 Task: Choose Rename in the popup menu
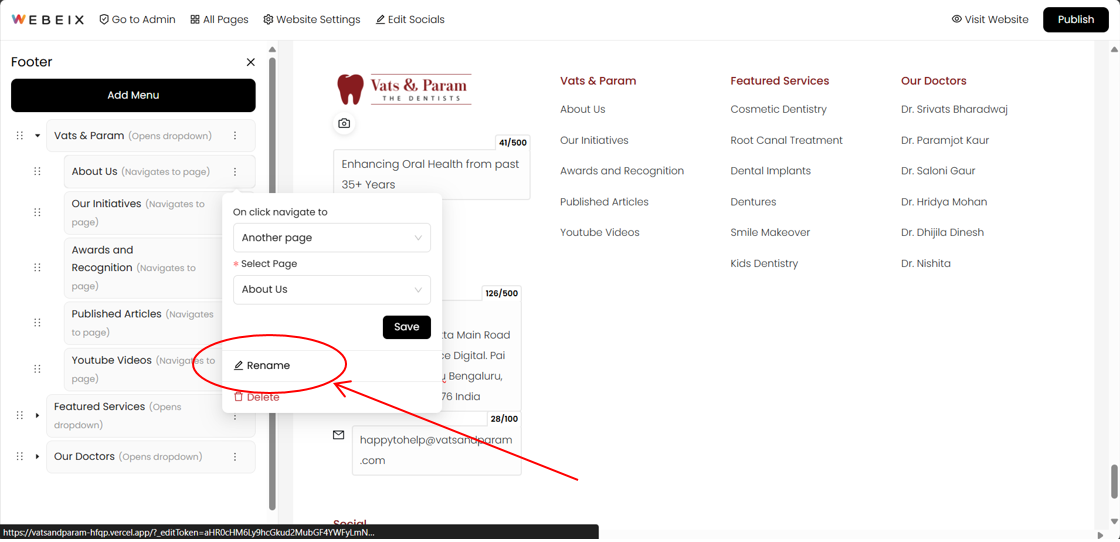pyautogui.click(x=261, y=366)
